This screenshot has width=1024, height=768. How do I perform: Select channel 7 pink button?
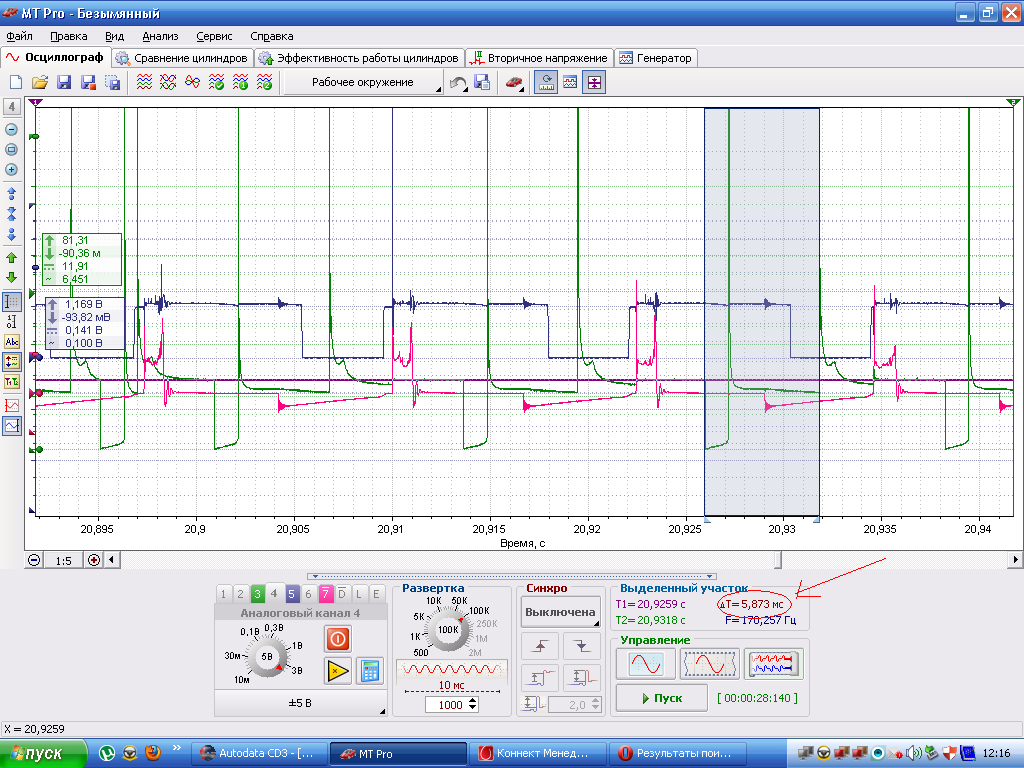(325, 594)
